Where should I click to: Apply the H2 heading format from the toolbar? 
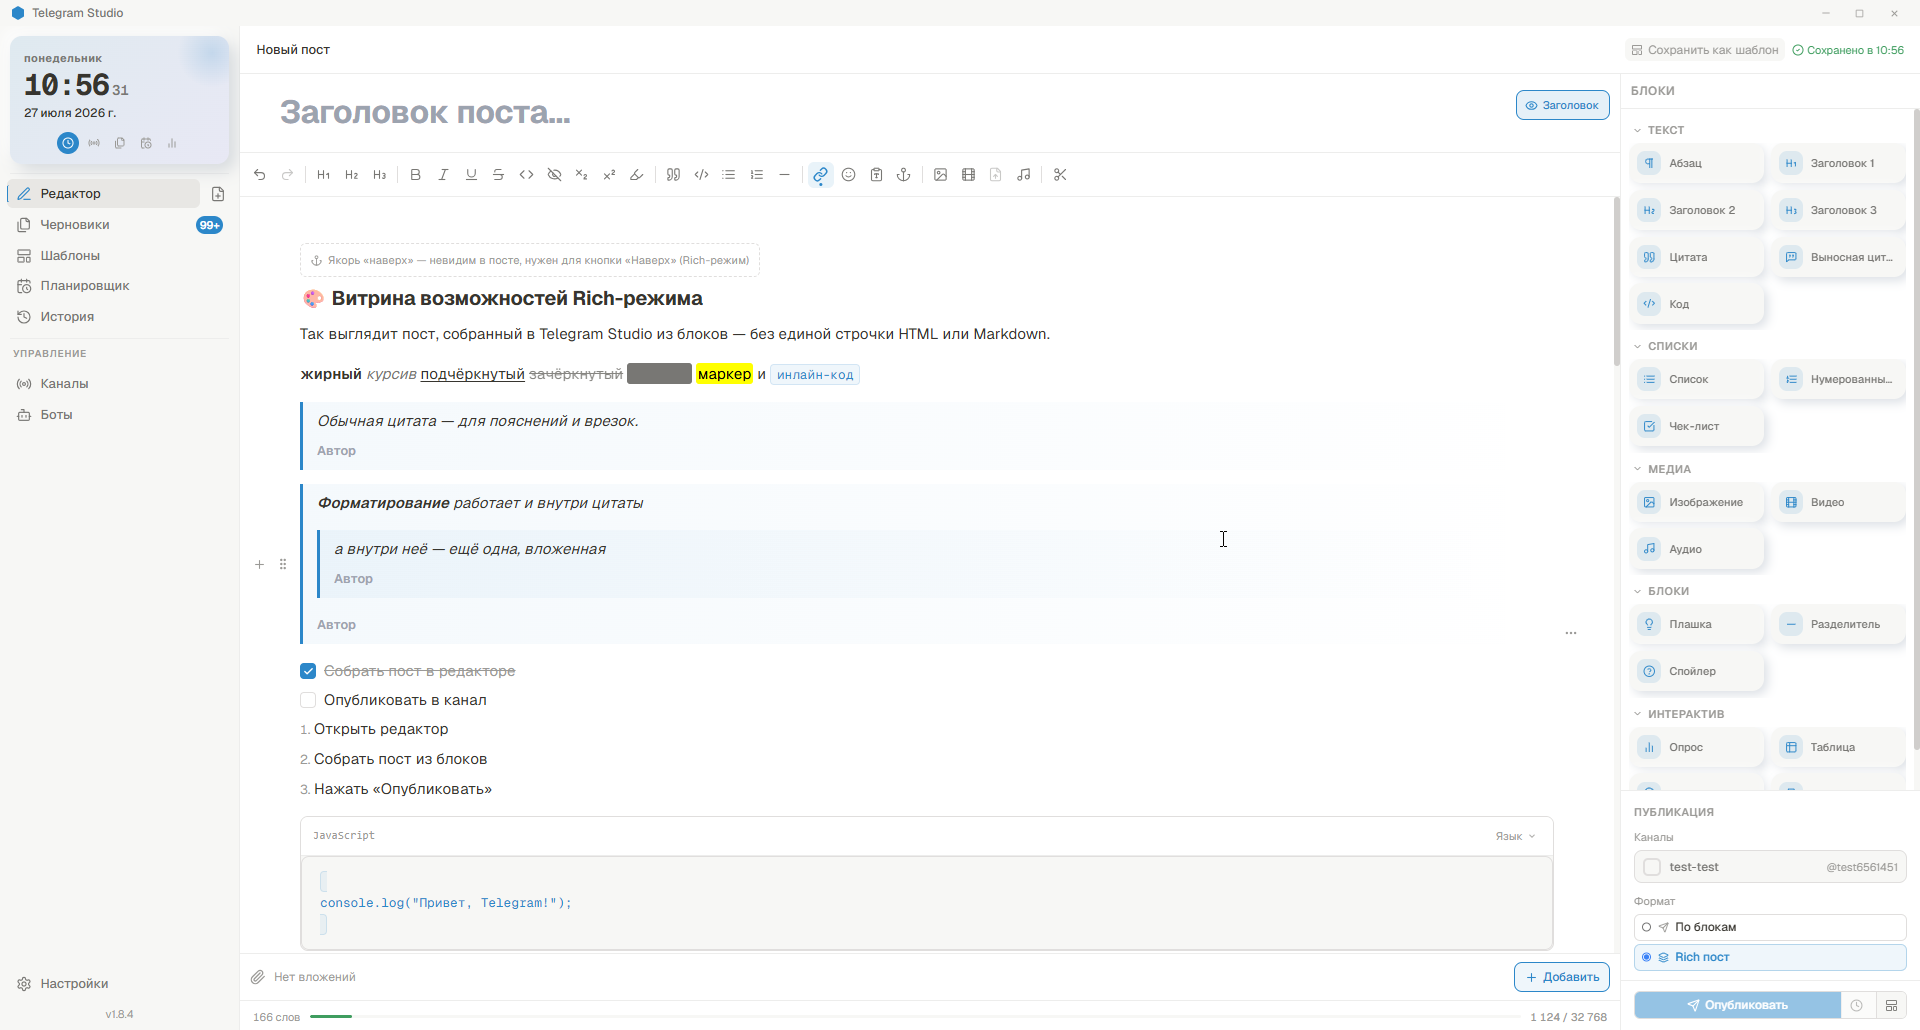[352, 175]
